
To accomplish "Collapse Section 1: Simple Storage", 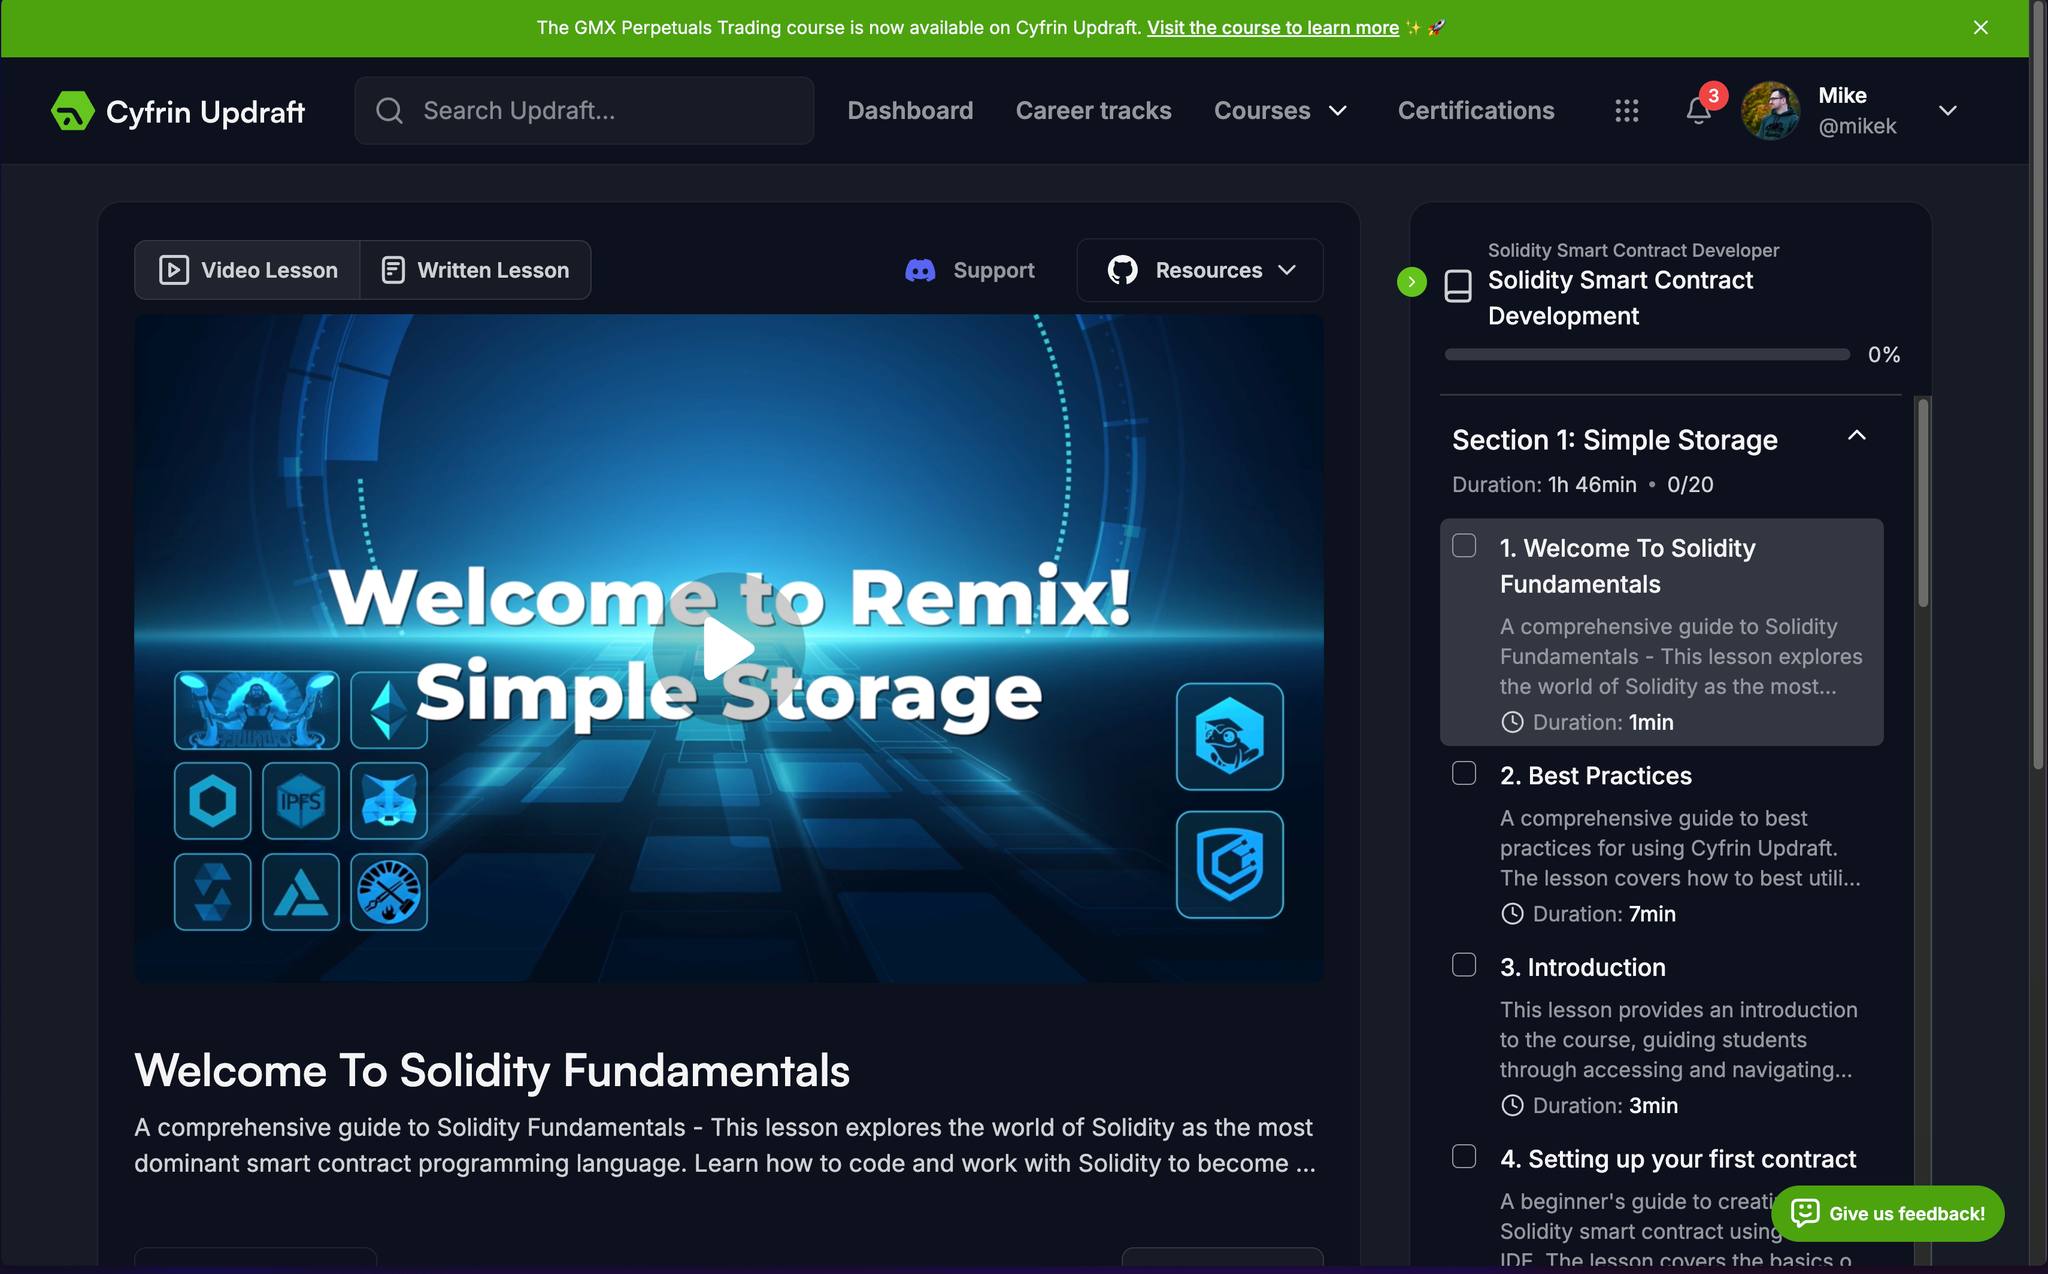I will click(x=1857, y=436).
